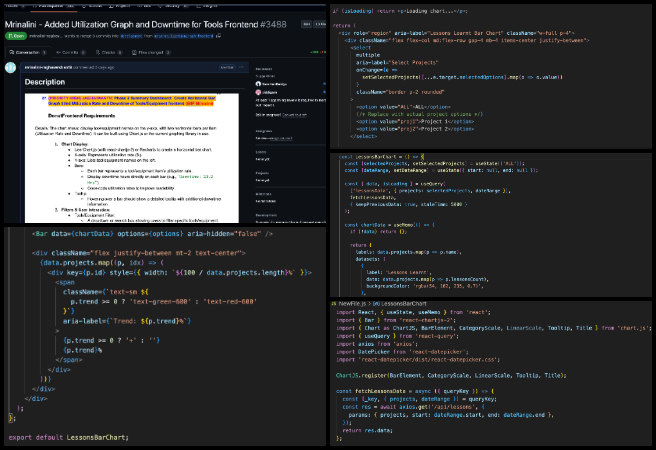Viewport: 656px width, 450px height.
Task: Click the aria-label="Select Projects" code line
Action: 397,62
